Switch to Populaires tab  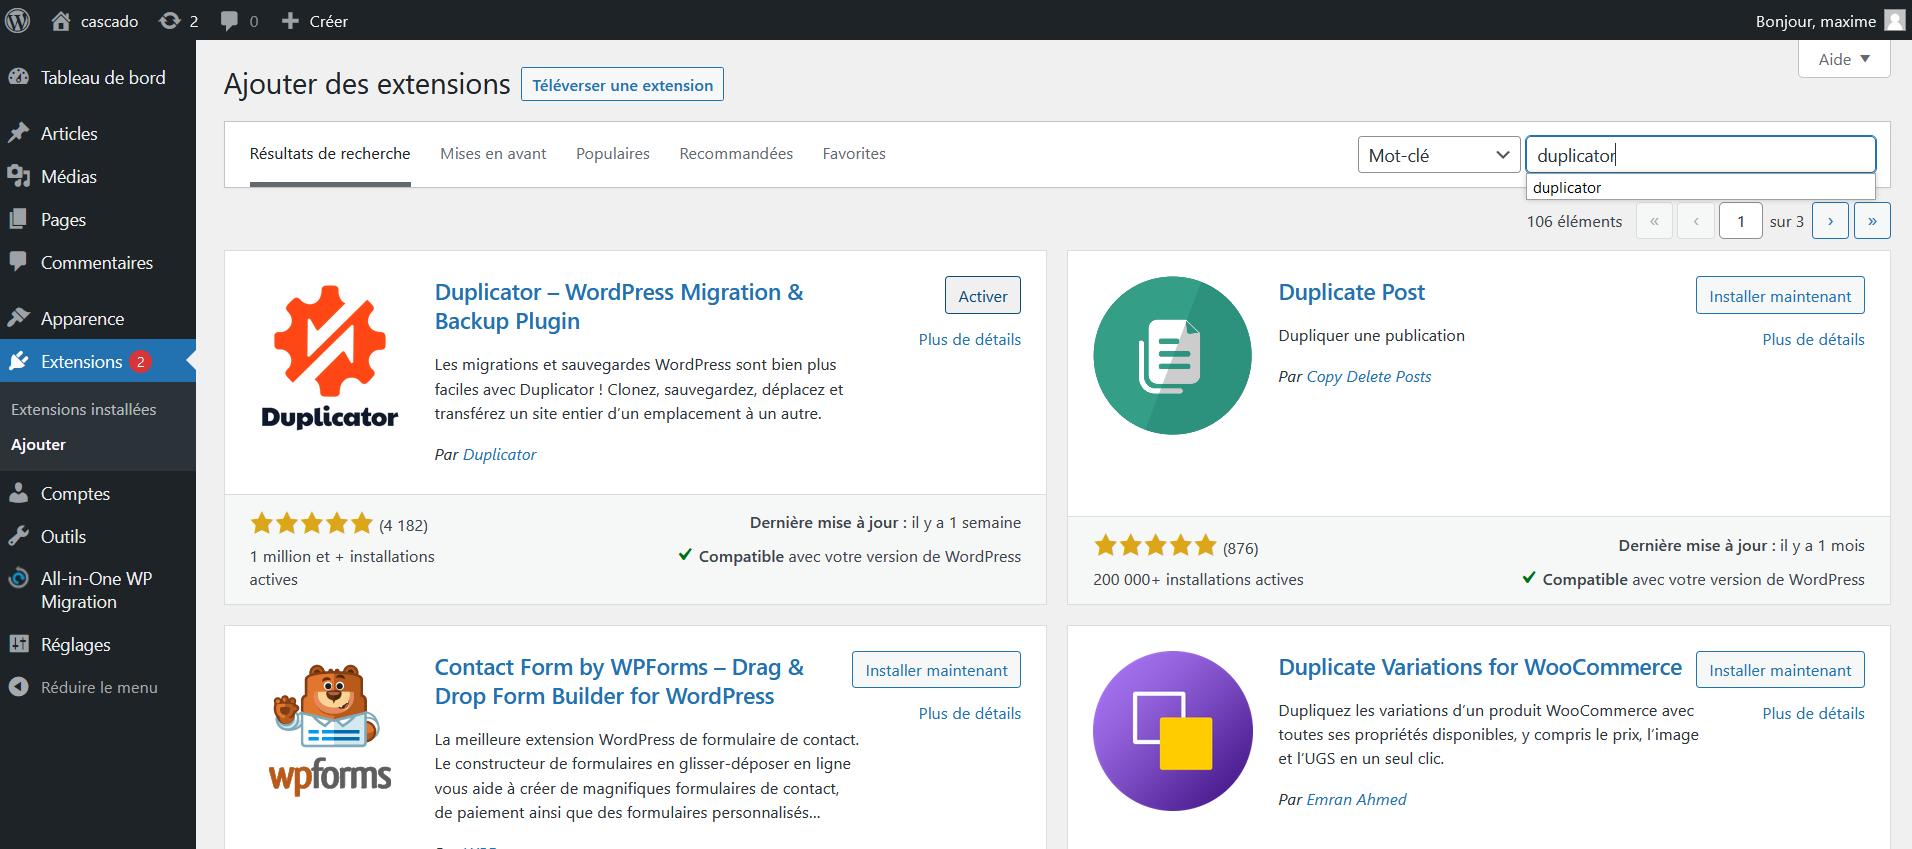pos(613,154)
